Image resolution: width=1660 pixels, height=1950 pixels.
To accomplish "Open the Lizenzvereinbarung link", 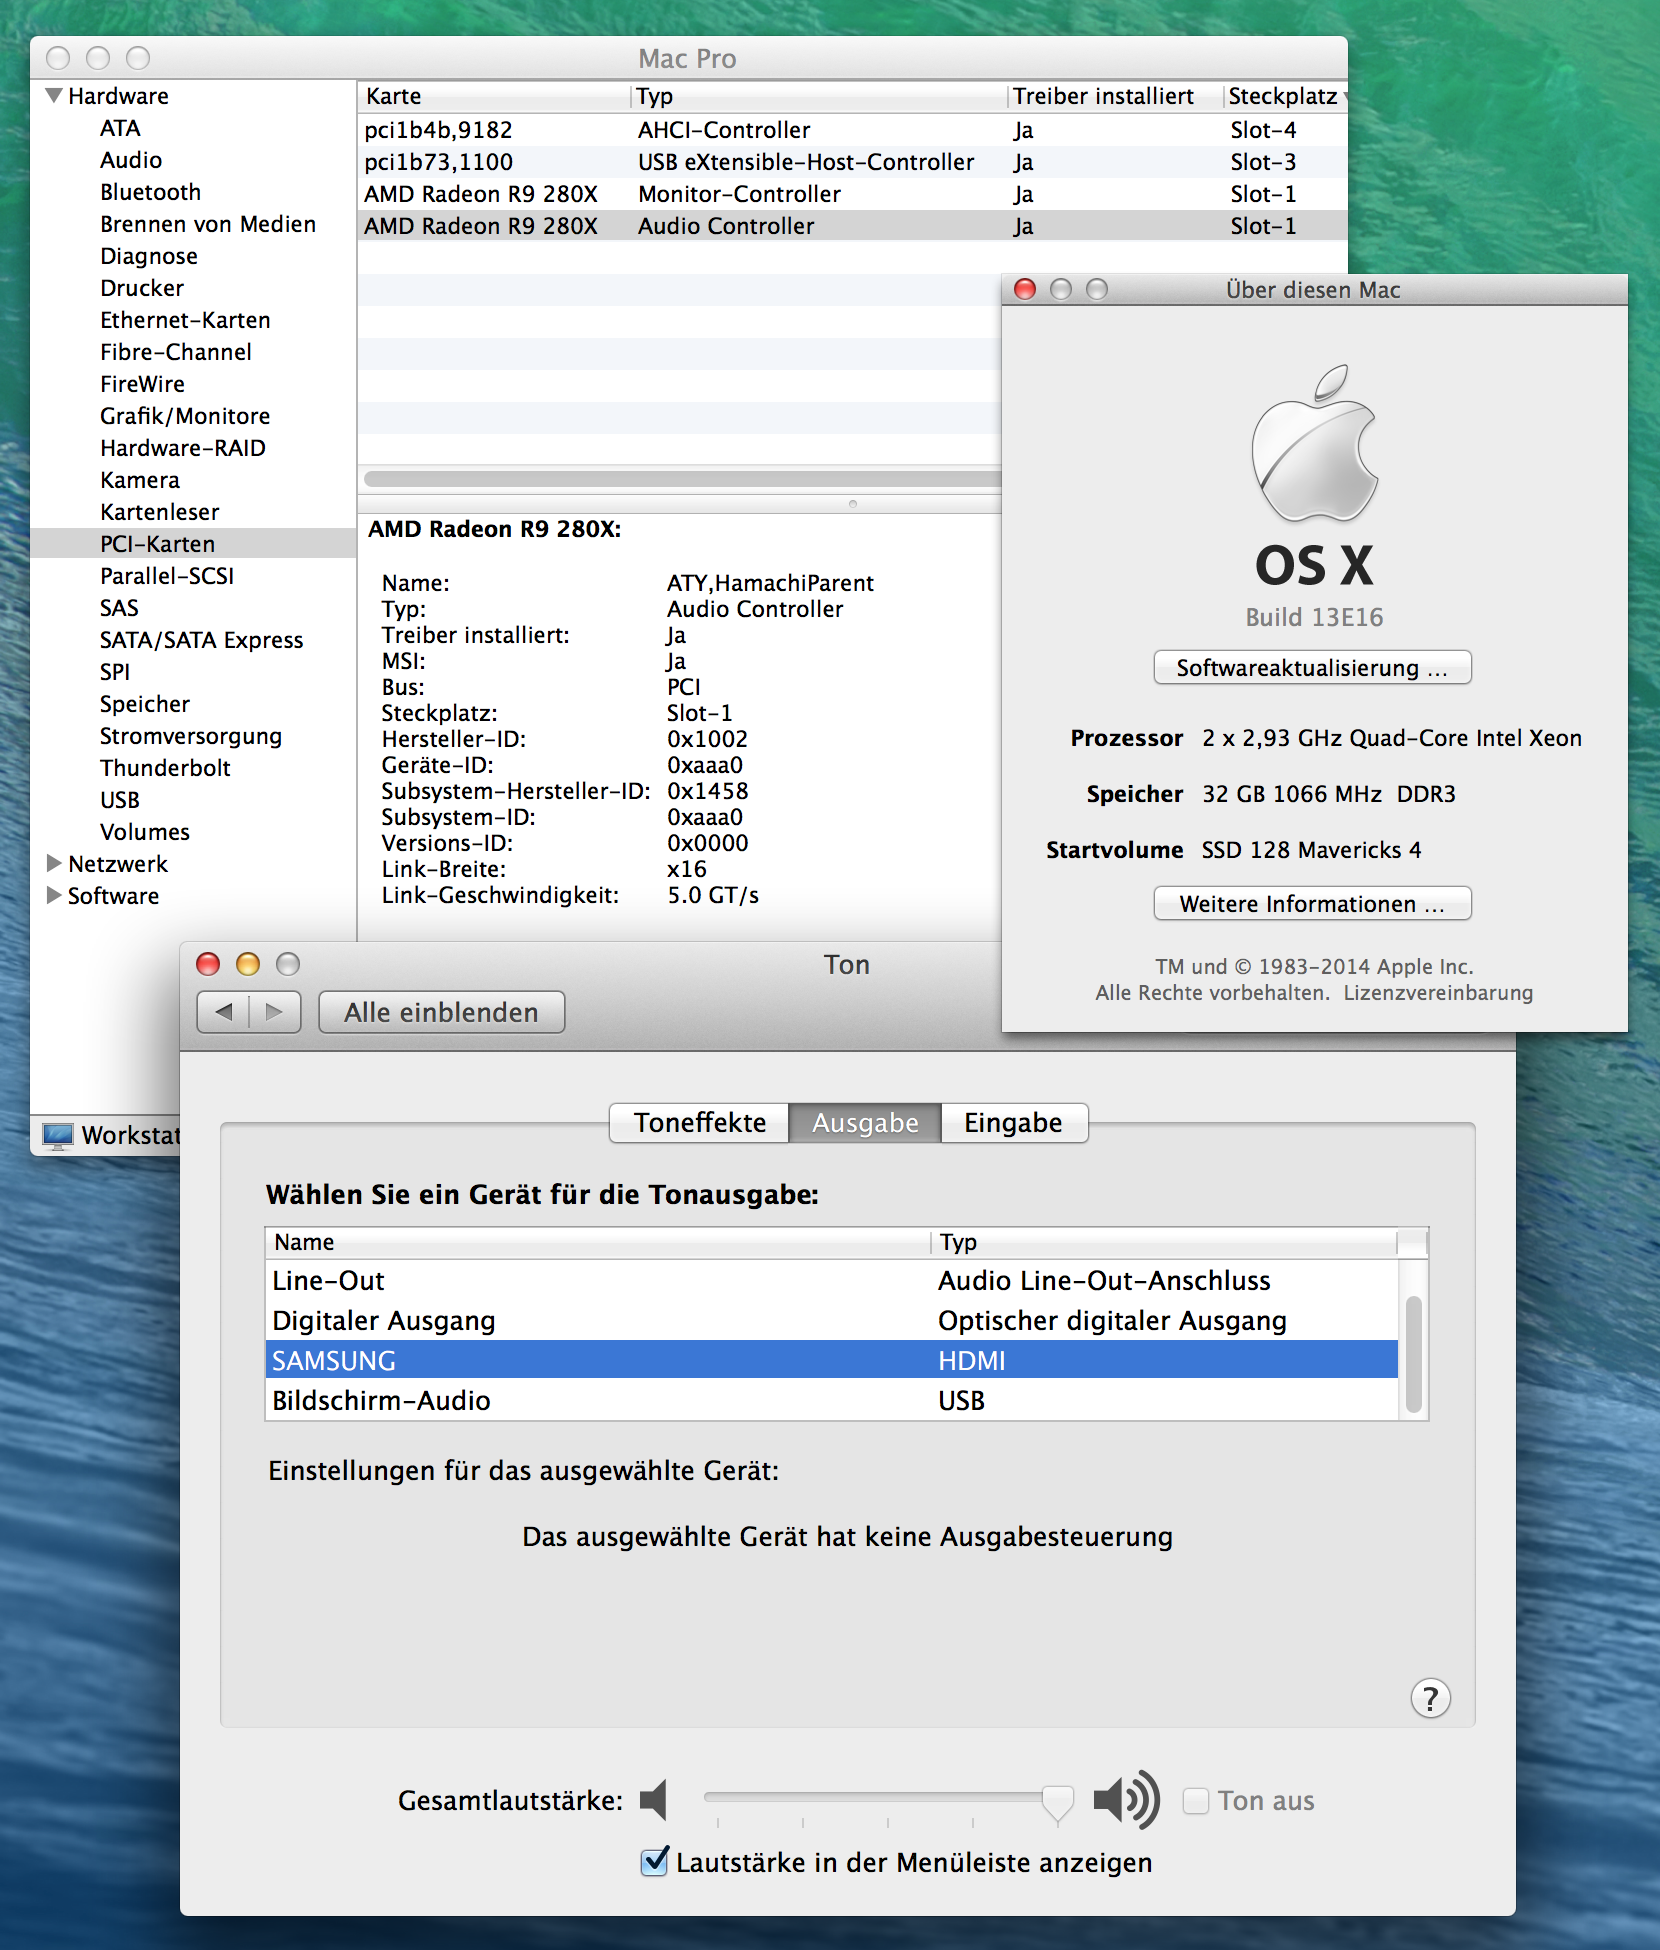I will [1438, 993].
